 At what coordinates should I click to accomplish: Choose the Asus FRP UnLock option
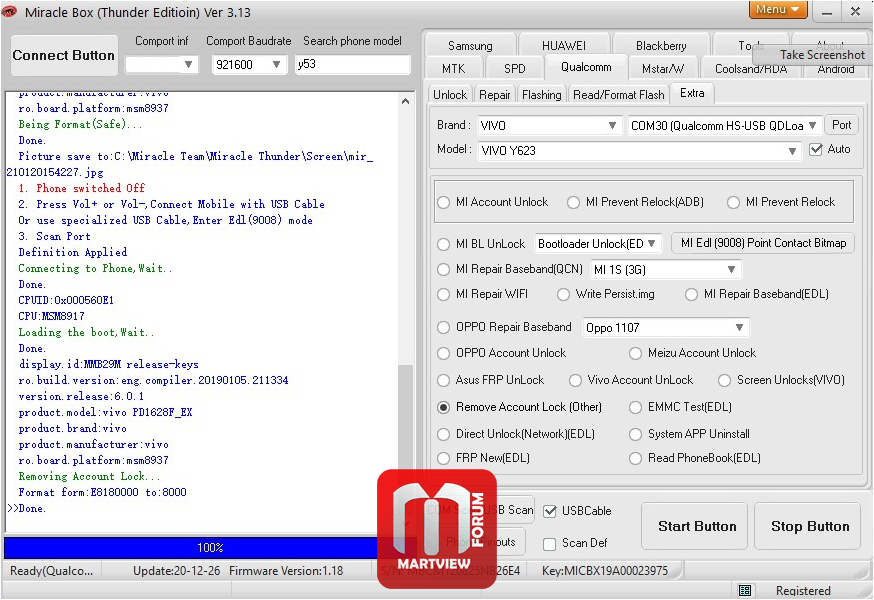pos(444,380)
